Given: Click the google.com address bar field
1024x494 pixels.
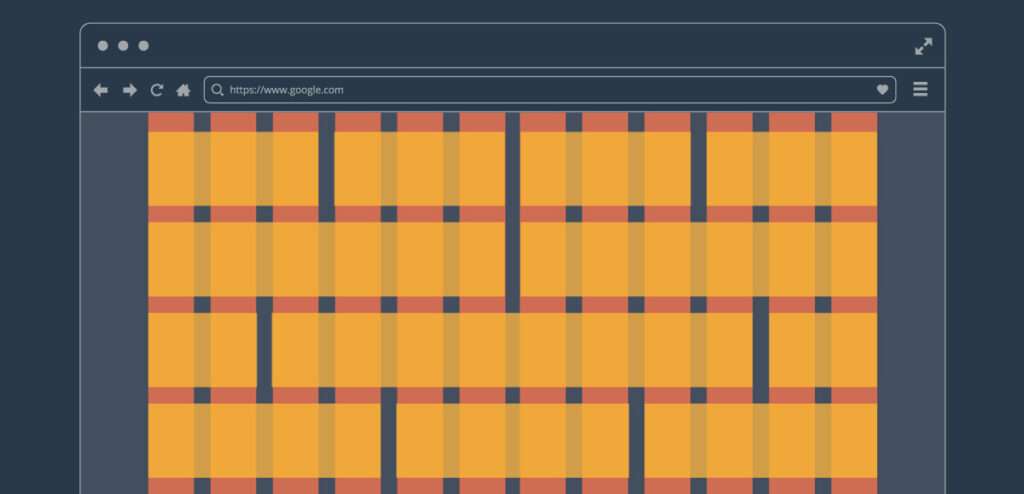Looking at the screenshot, I should [x=550, y=90].
